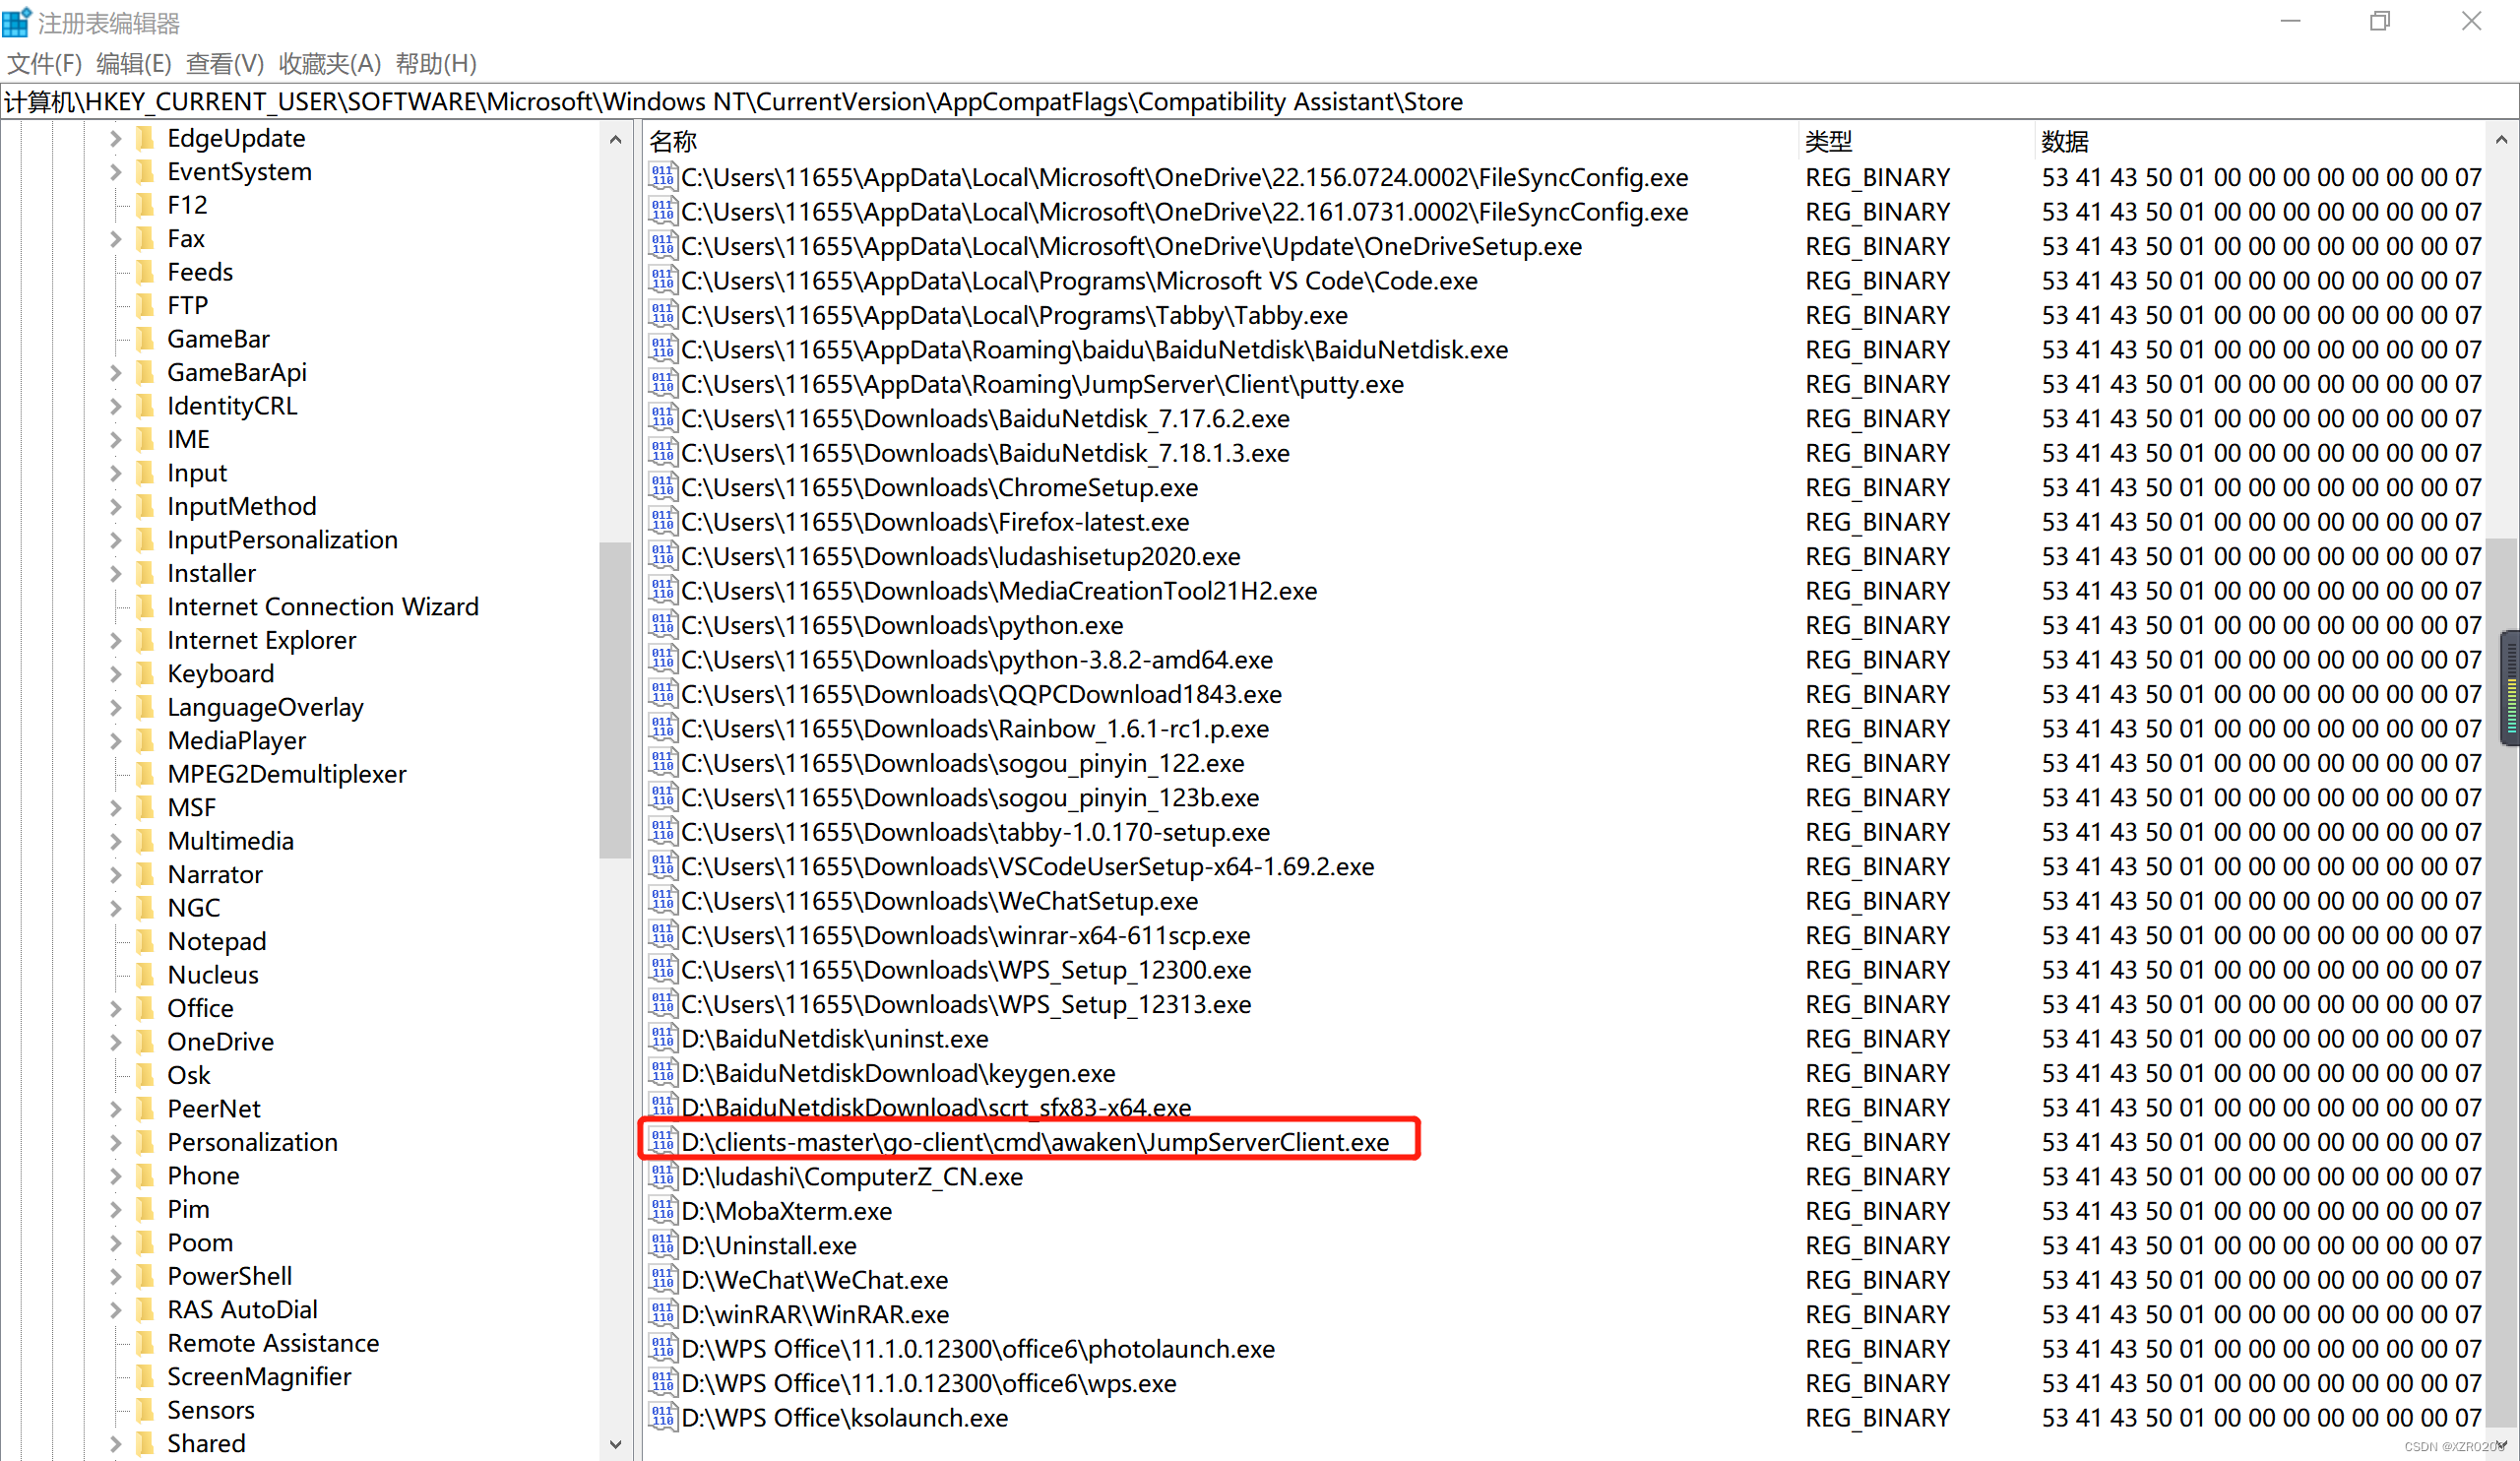2520x1461 pixels.
Task: Open the 文件(F) menu
Action: click(x=44, y=64)
